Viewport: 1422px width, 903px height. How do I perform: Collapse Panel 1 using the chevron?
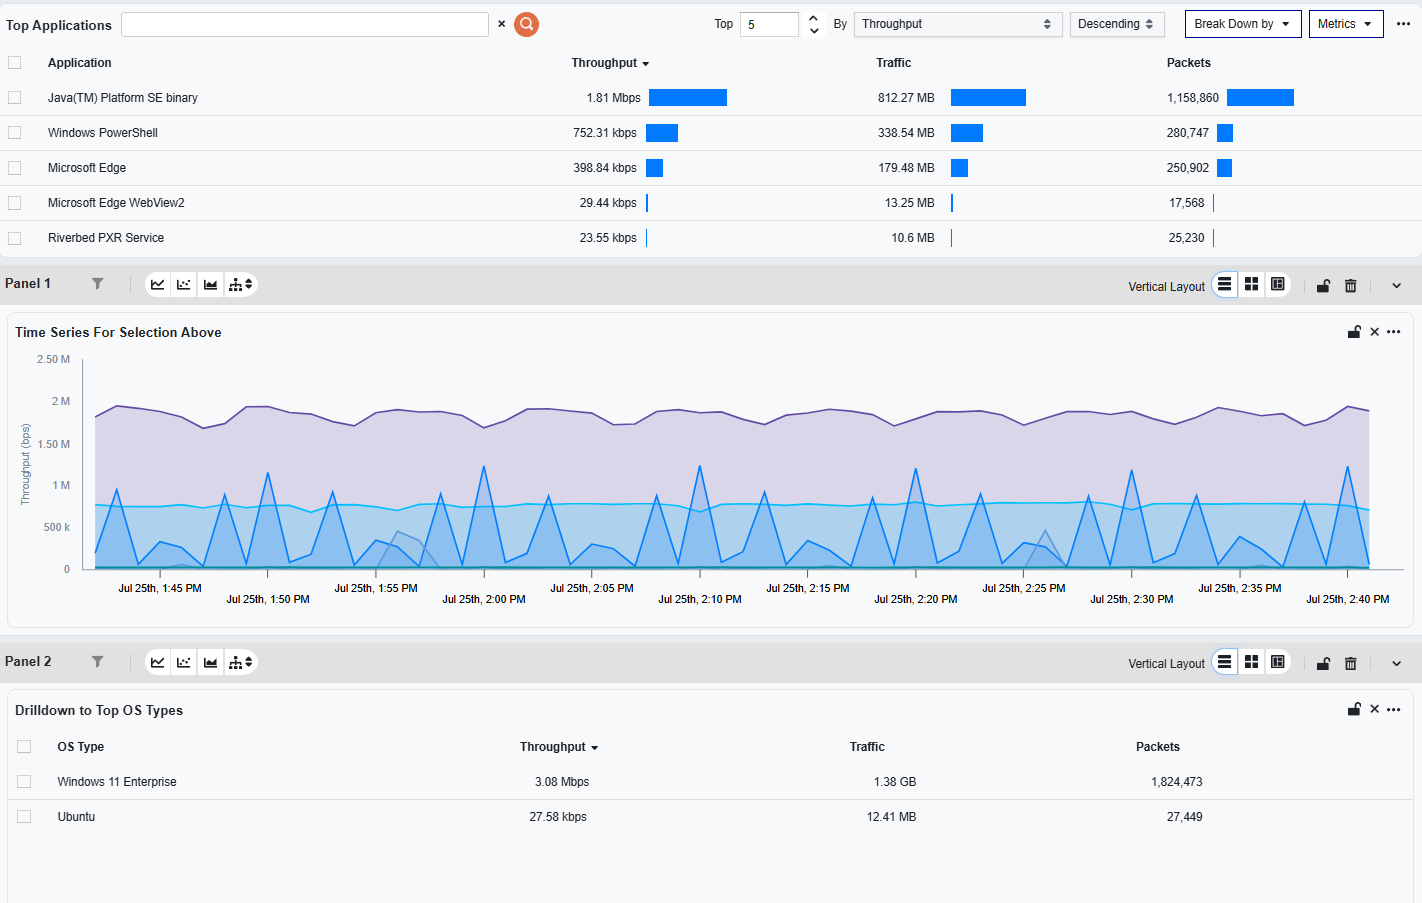coord(1396,286)
